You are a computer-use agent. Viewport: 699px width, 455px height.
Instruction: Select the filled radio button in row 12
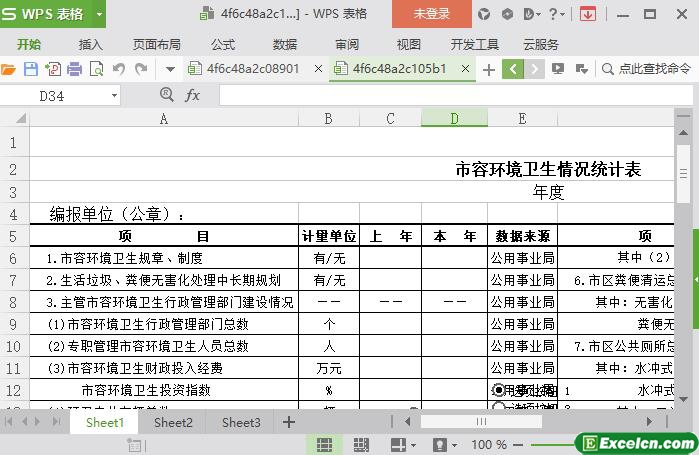click(498, 390)
